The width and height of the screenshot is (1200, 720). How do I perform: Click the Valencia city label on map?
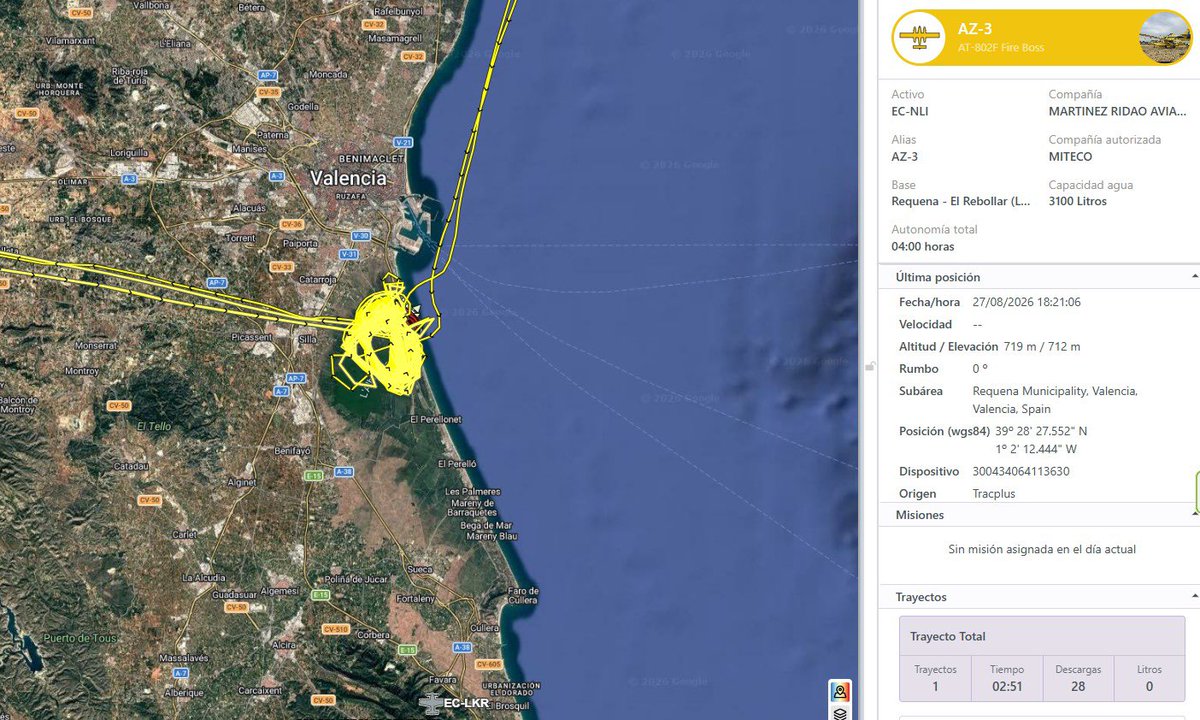[x=348, y=178]
